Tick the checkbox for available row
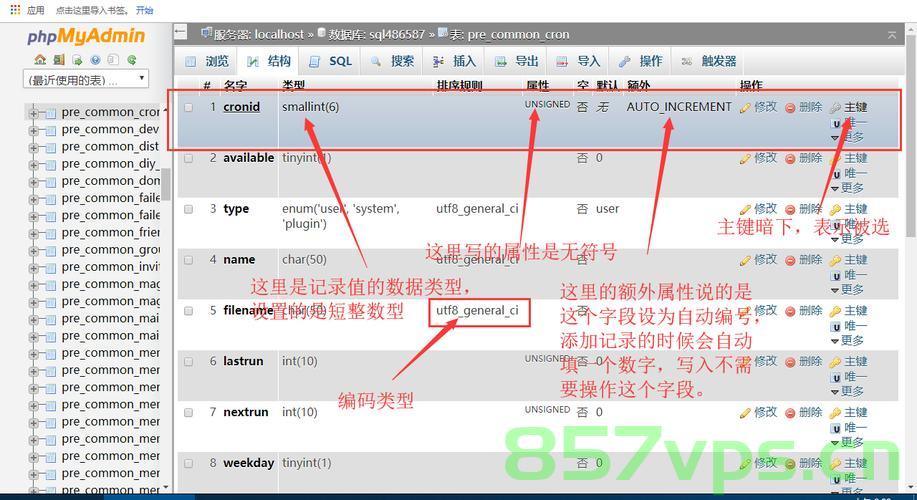 (188, 158)
